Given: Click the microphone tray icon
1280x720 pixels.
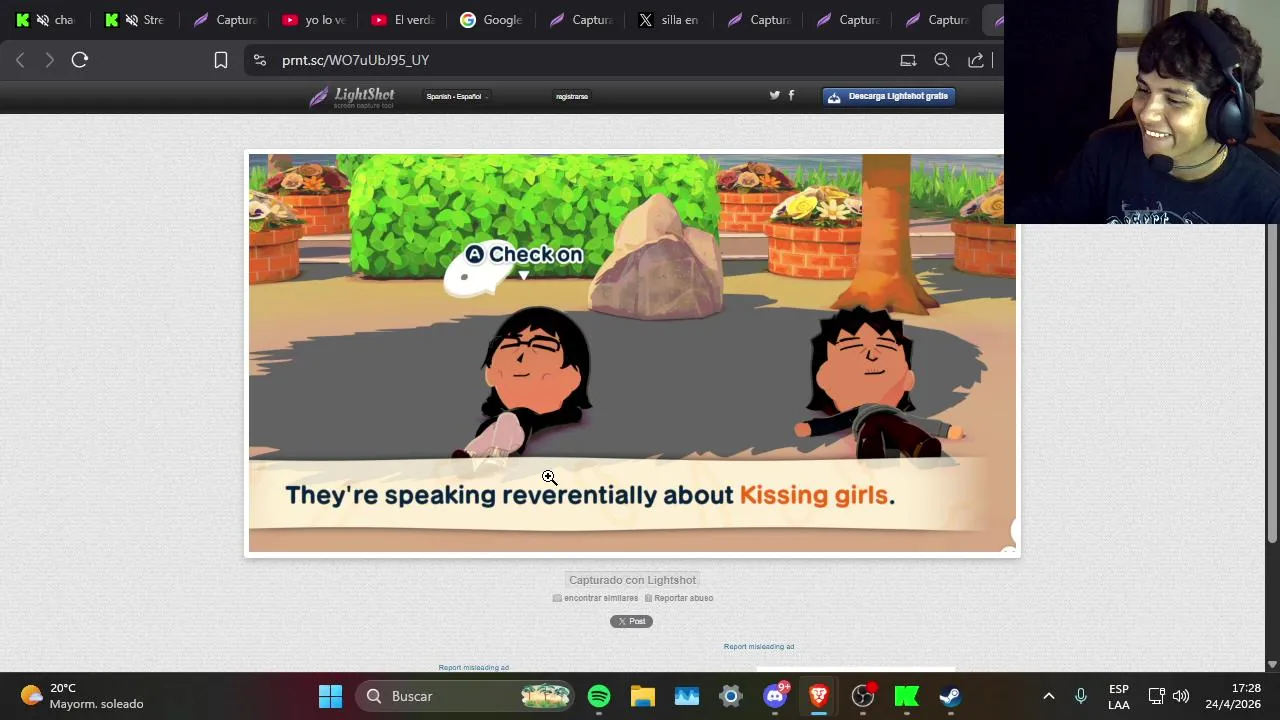Looking at the screenshot, I should pos(1080,696).
